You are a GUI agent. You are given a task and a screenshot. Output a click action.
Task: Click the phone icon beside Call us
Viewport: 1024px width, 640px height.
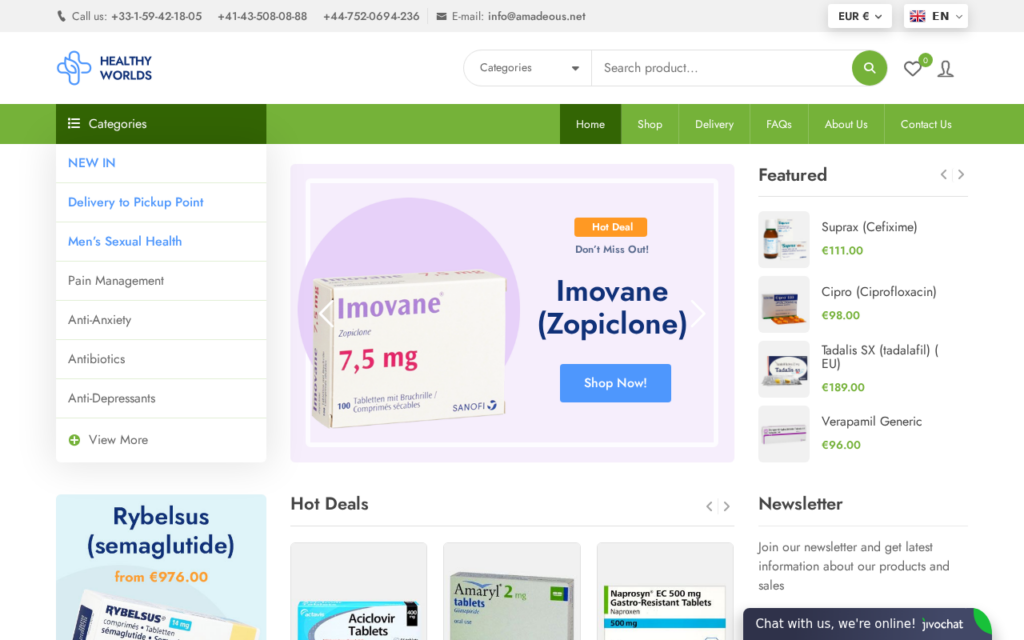pos(61,16)
